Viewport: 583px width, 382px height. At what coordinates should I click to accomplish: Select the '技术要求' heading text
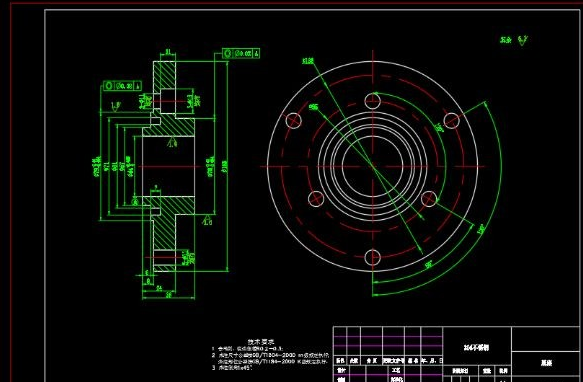tap(261, 341)
